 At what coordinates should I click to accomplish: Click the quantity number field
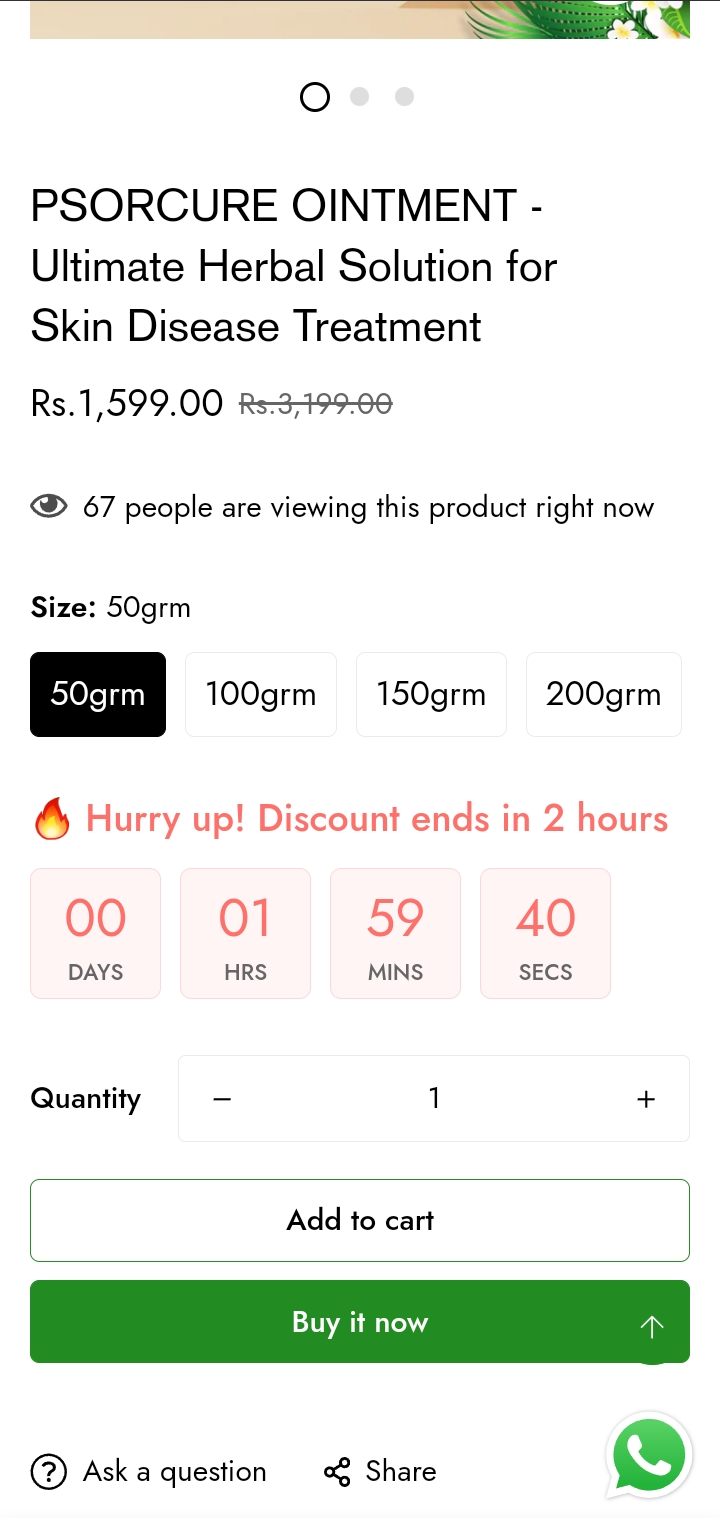click(x=434, y=1099)
